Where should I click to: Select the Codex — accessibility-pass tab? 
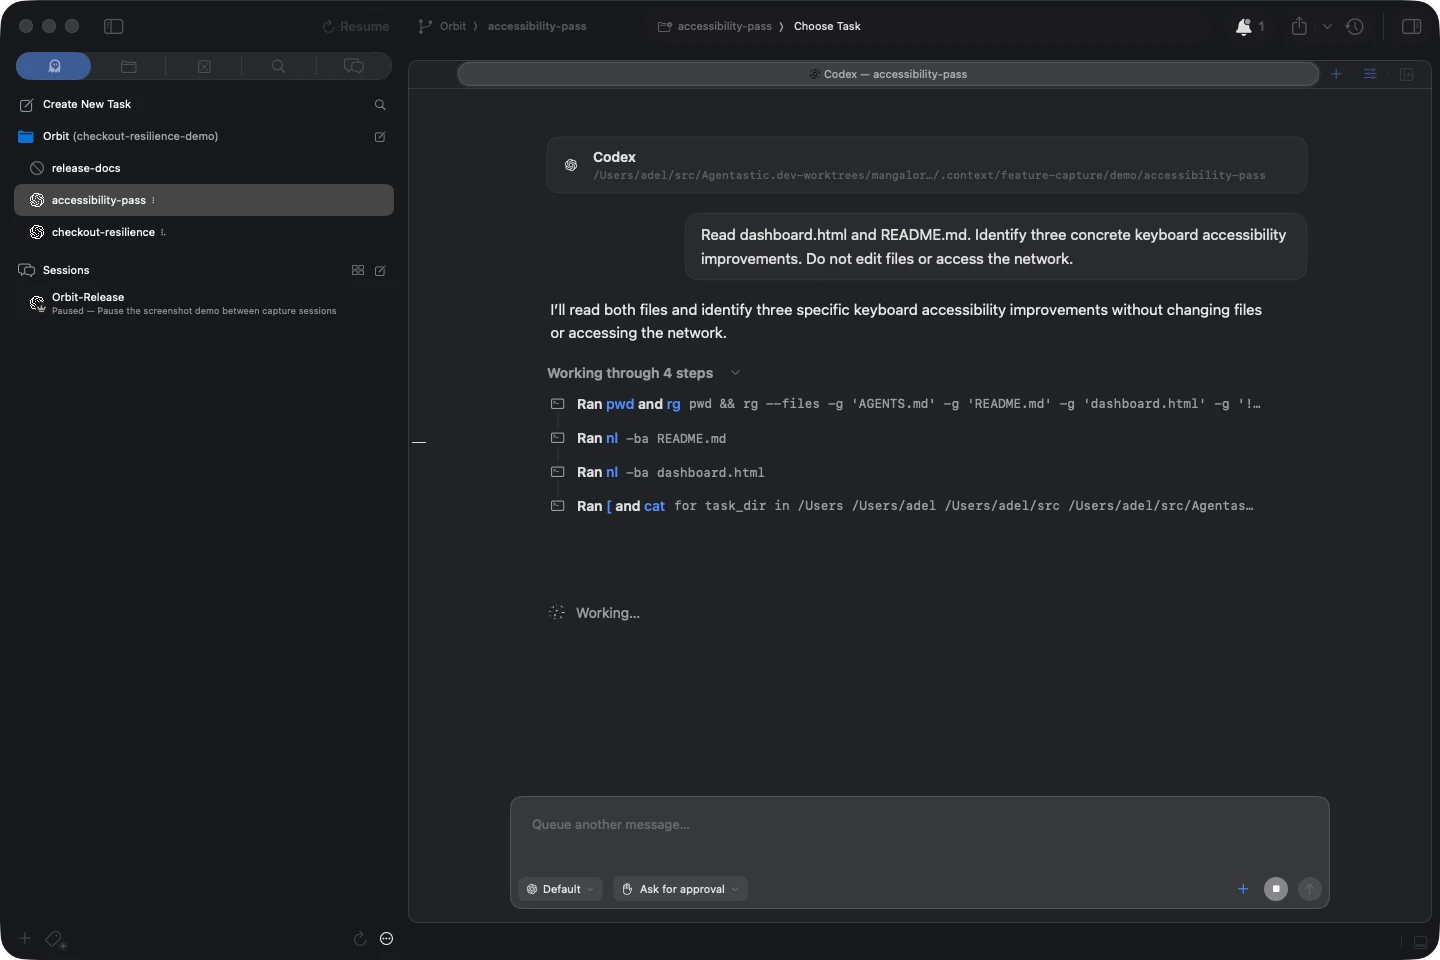click(888, 74)
